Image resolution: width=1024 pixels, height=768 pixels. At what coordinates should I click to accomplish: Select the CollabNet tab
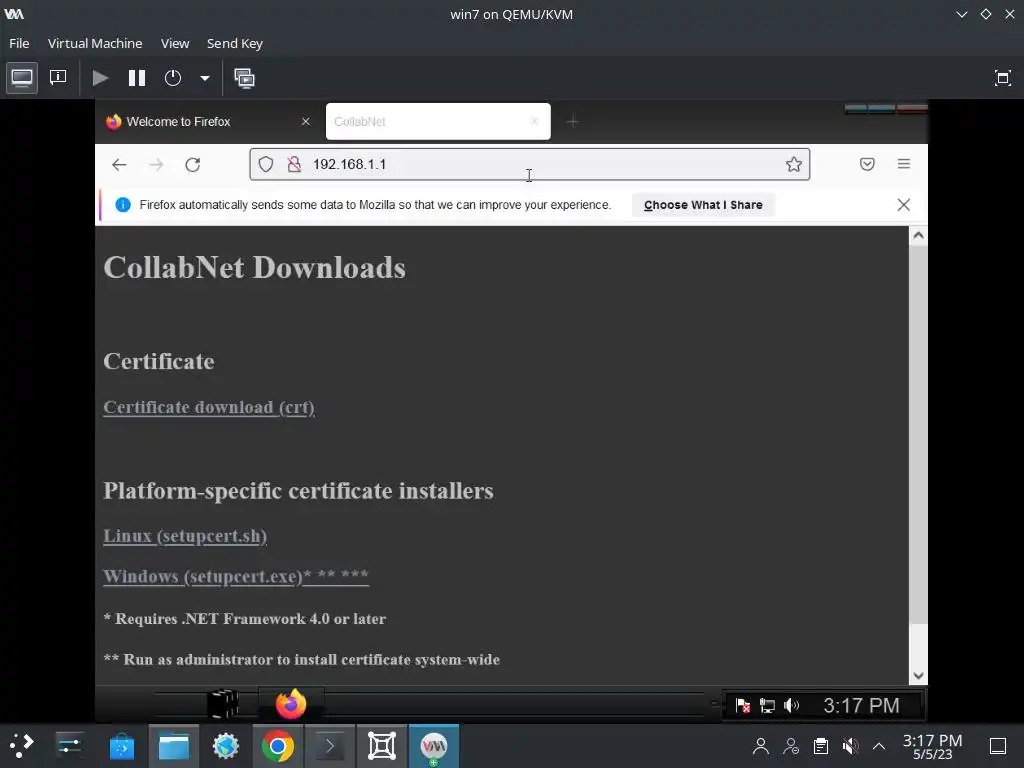438,121
